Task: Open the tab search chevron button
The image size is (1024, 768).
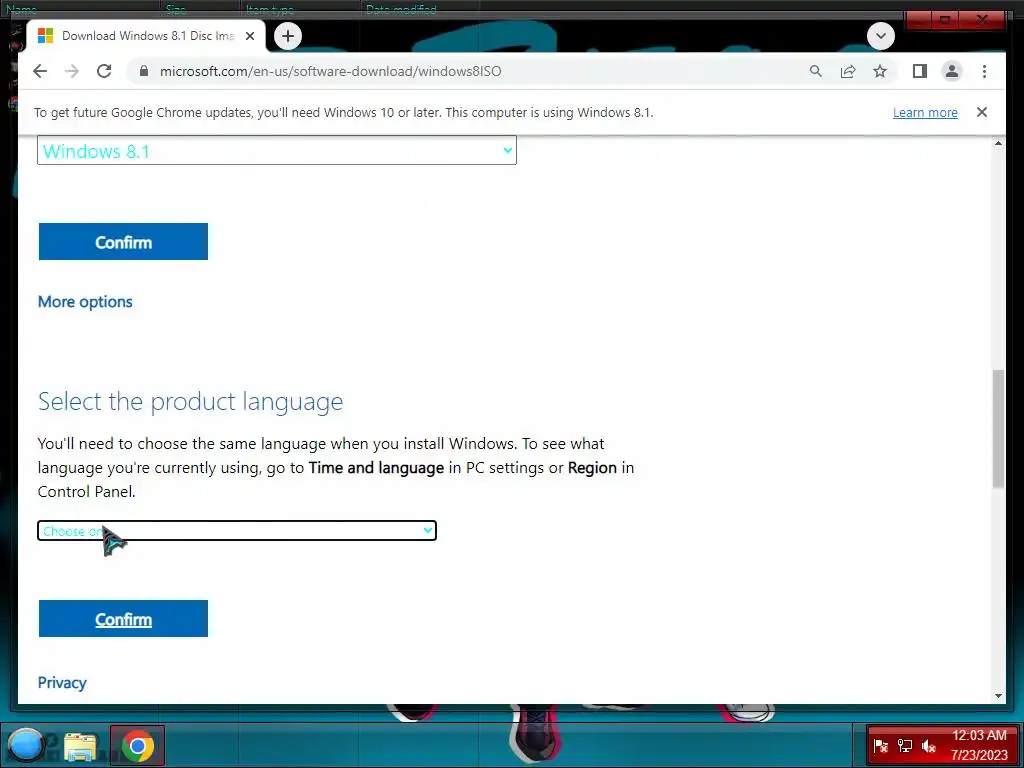Action: click(x=880, y=36)
